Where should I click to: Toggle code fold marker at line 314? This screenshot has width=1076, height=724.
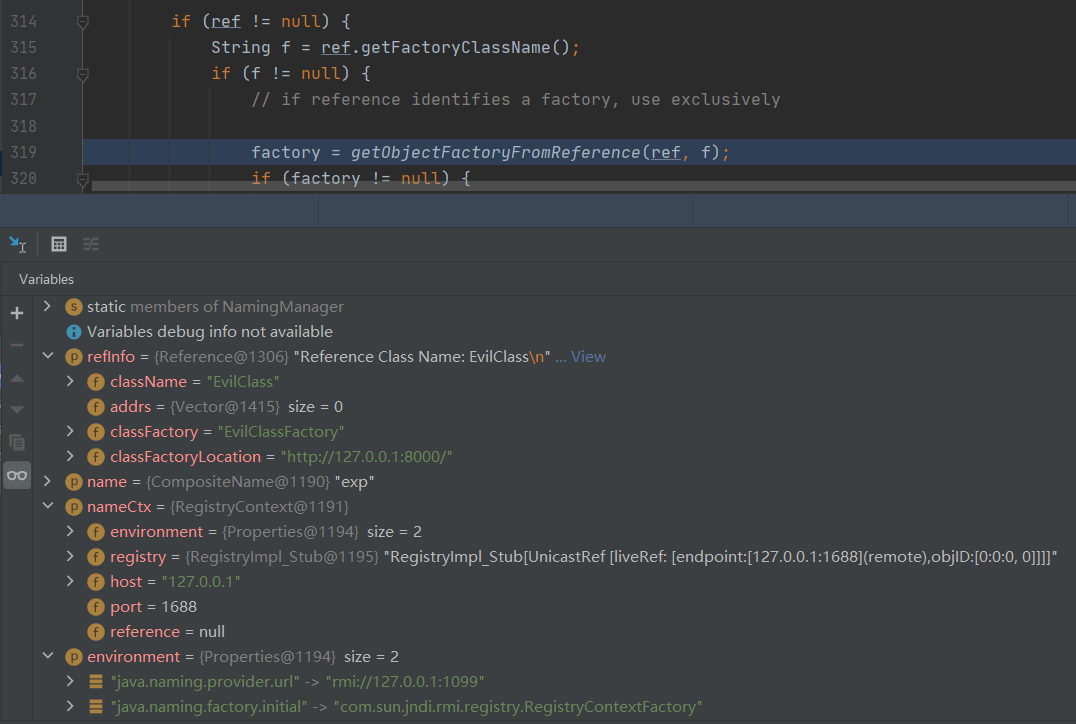[83, 22]
